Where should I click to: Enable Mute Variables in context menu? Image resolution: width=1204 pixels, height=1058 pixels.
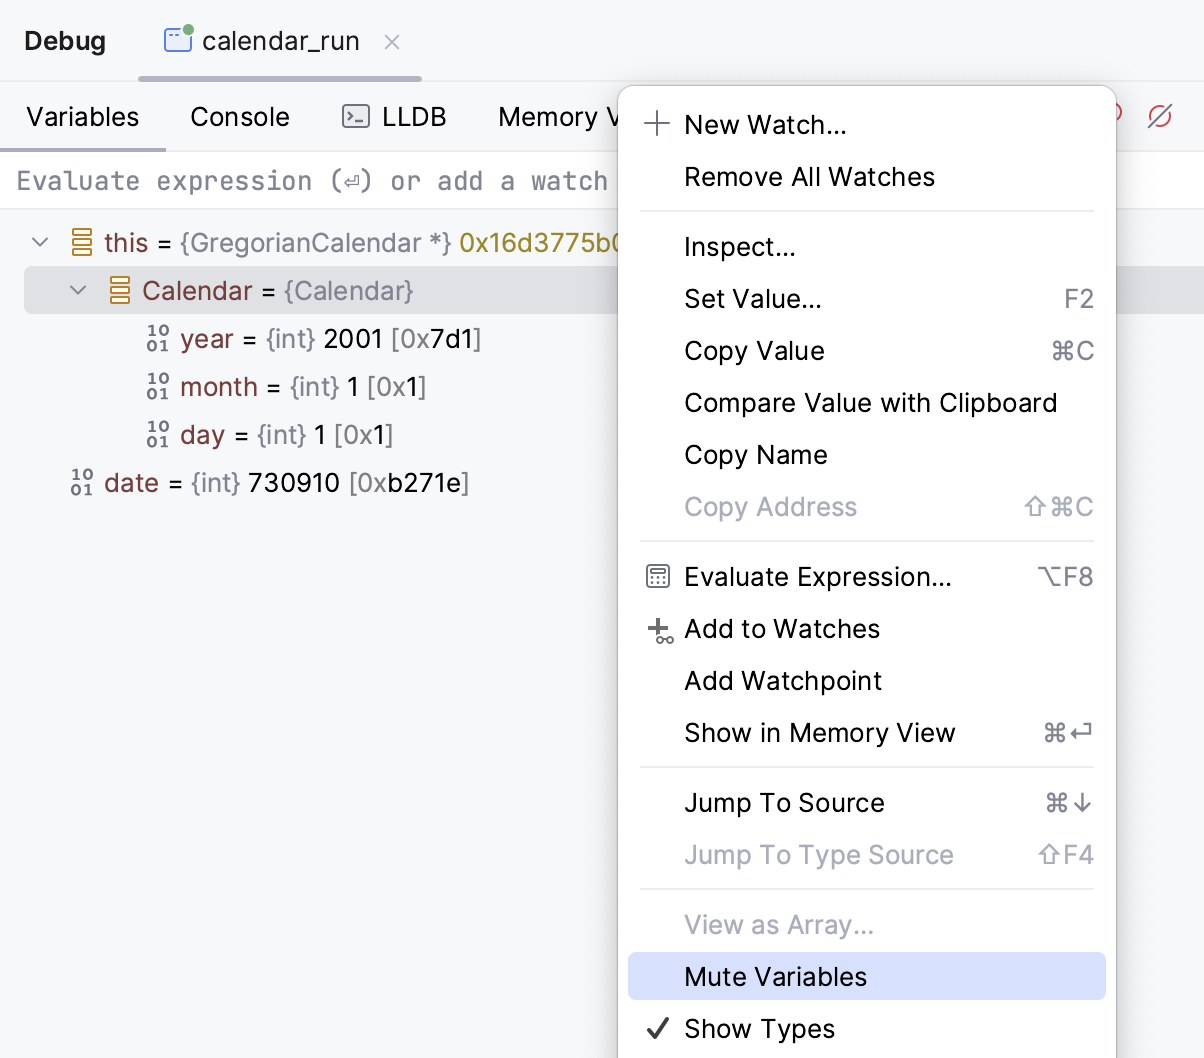point(775,977)
